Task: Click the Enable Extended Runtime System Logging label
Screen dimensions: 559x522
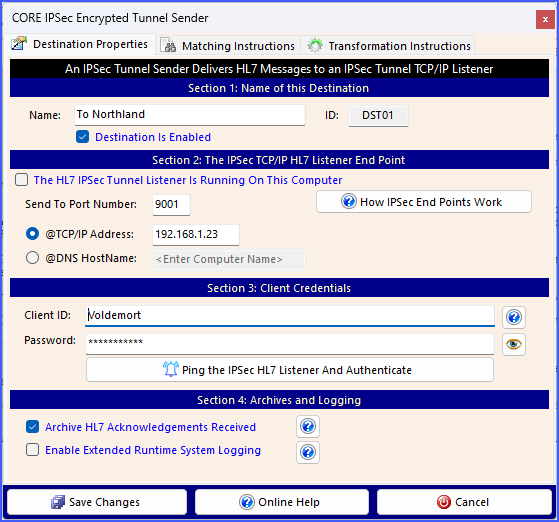Action: point(153,450)
